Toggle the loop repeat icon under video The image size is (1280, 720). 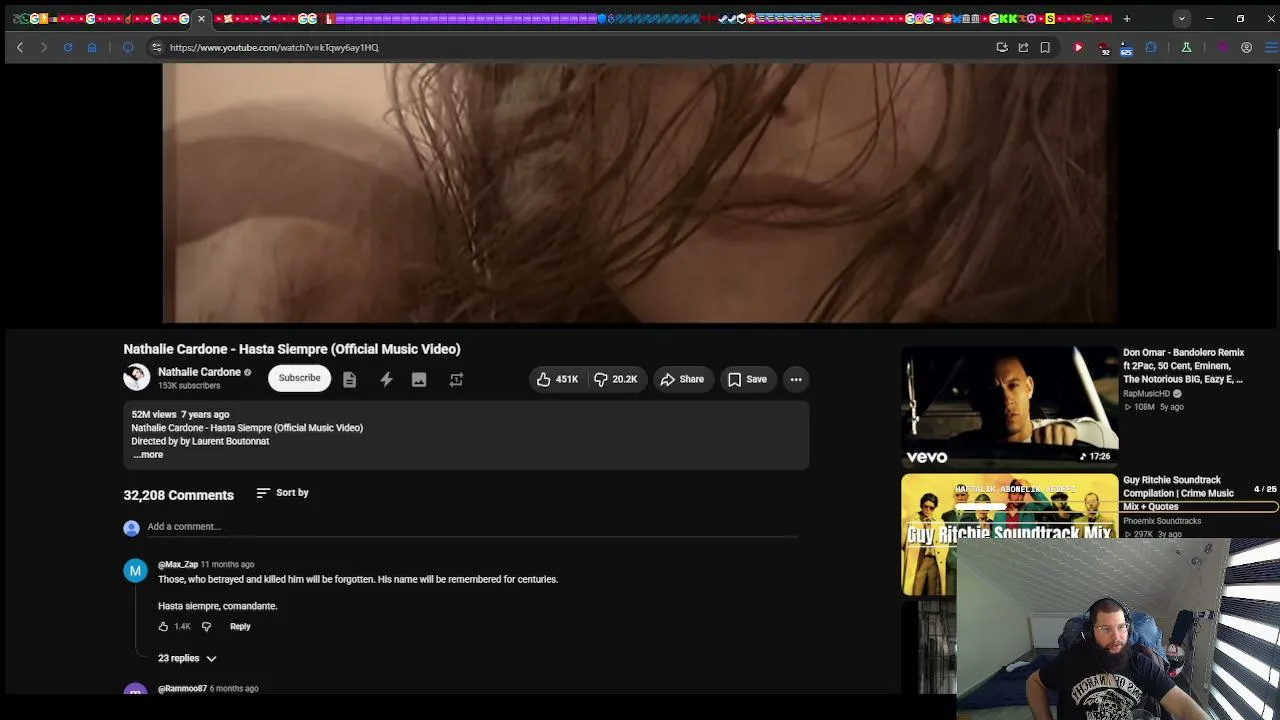pyautogui.click(x=456, y=379)
